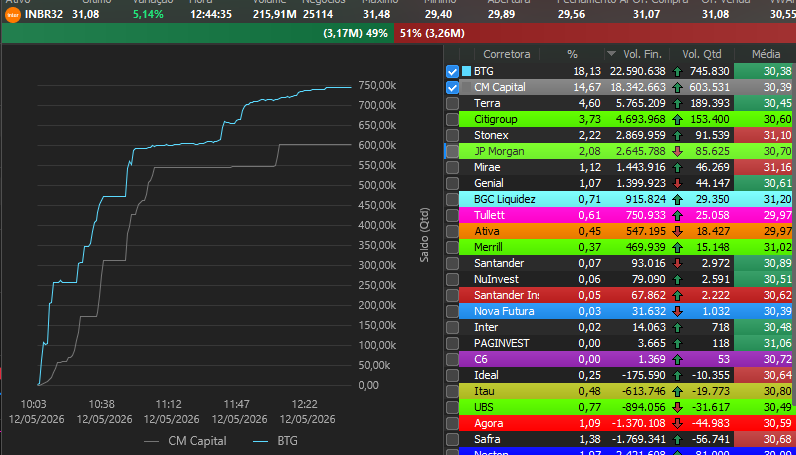Image resolution: width=796 pixels, height=455 pixels.
Task: Click the 22.590.638 cell in BTG row
Action: click(x=638, y=72)
